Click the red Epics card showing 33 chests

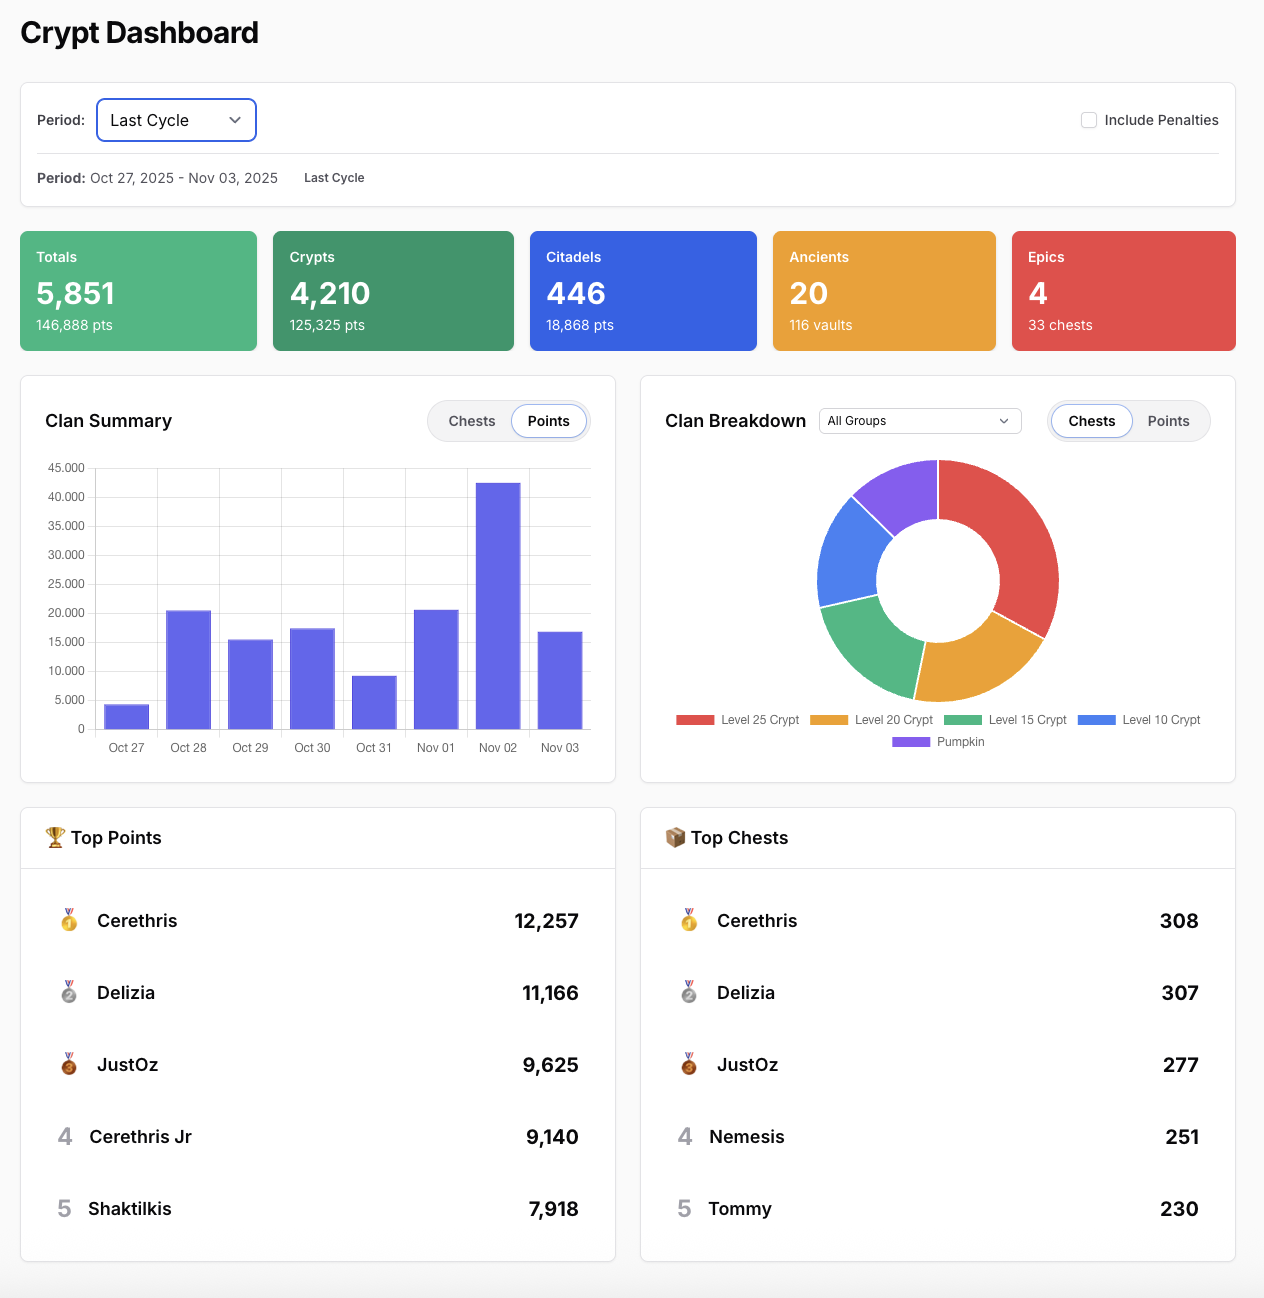click(1123, 291)
